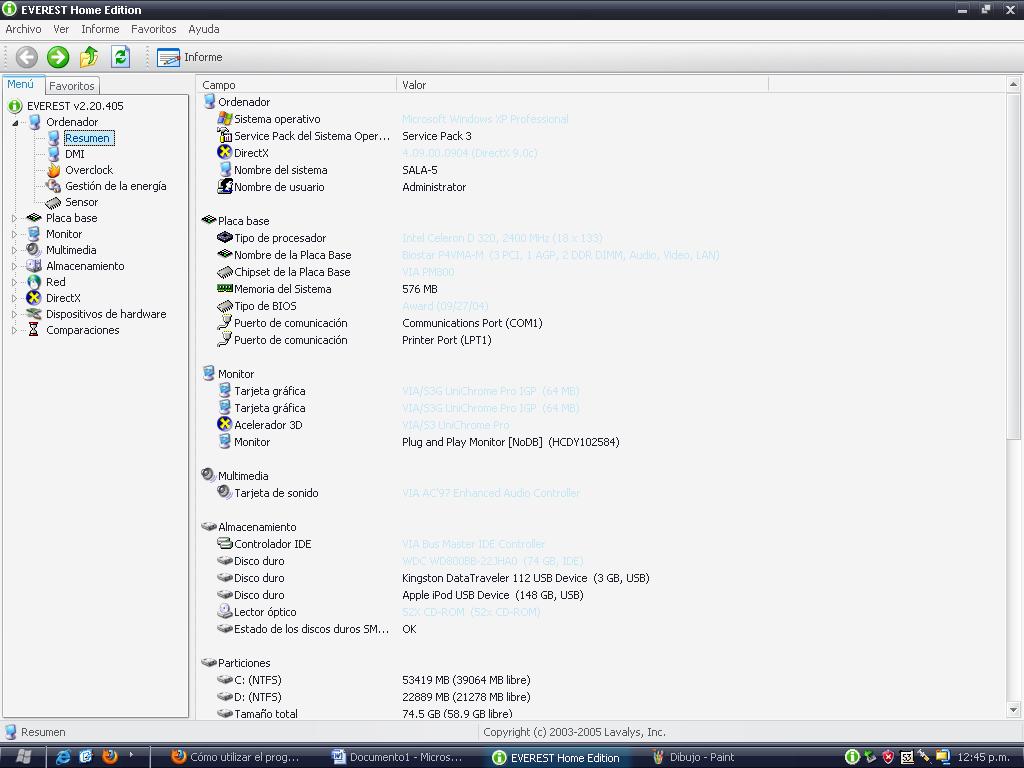Click the vertical scrollbar down arrow
Viewport: 1024px width, 768px height.
click(1013, 710)
